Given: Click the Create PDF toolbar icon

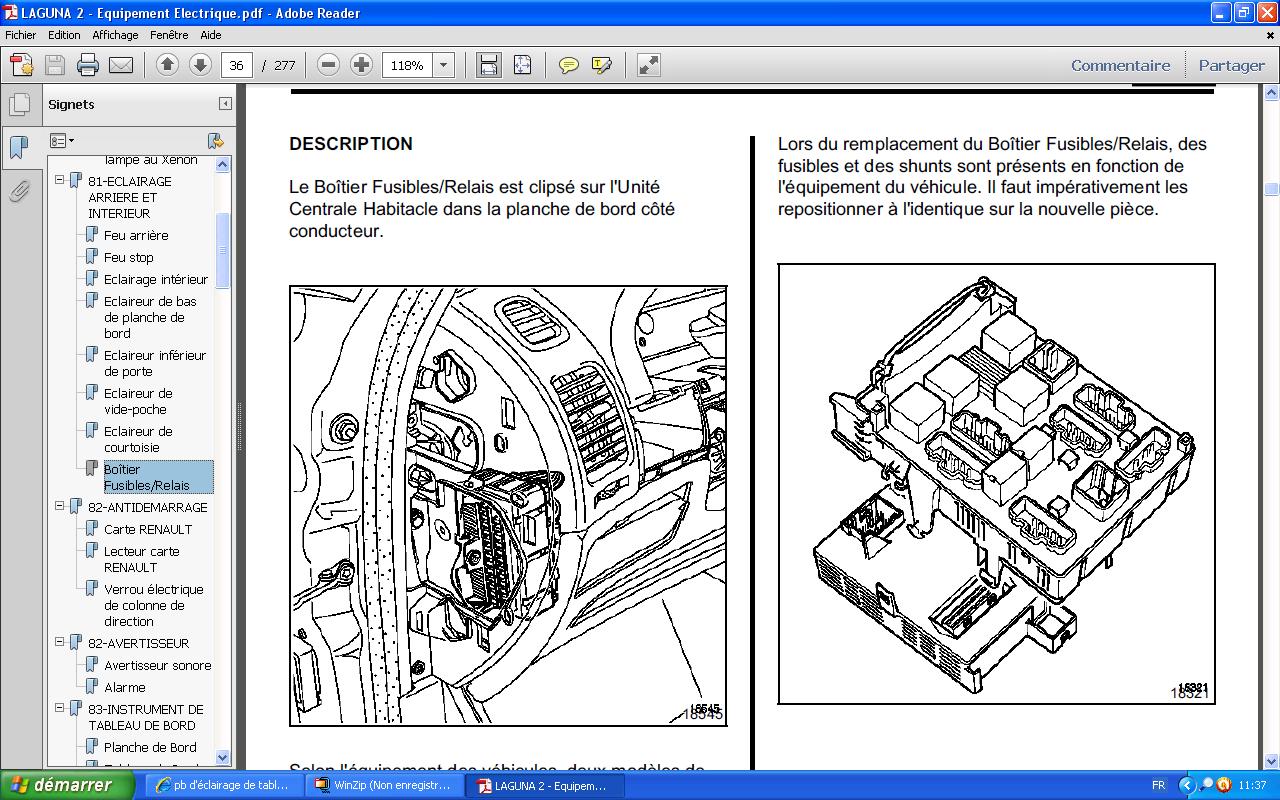Looking at the screenshot, I should coord(21,66).
